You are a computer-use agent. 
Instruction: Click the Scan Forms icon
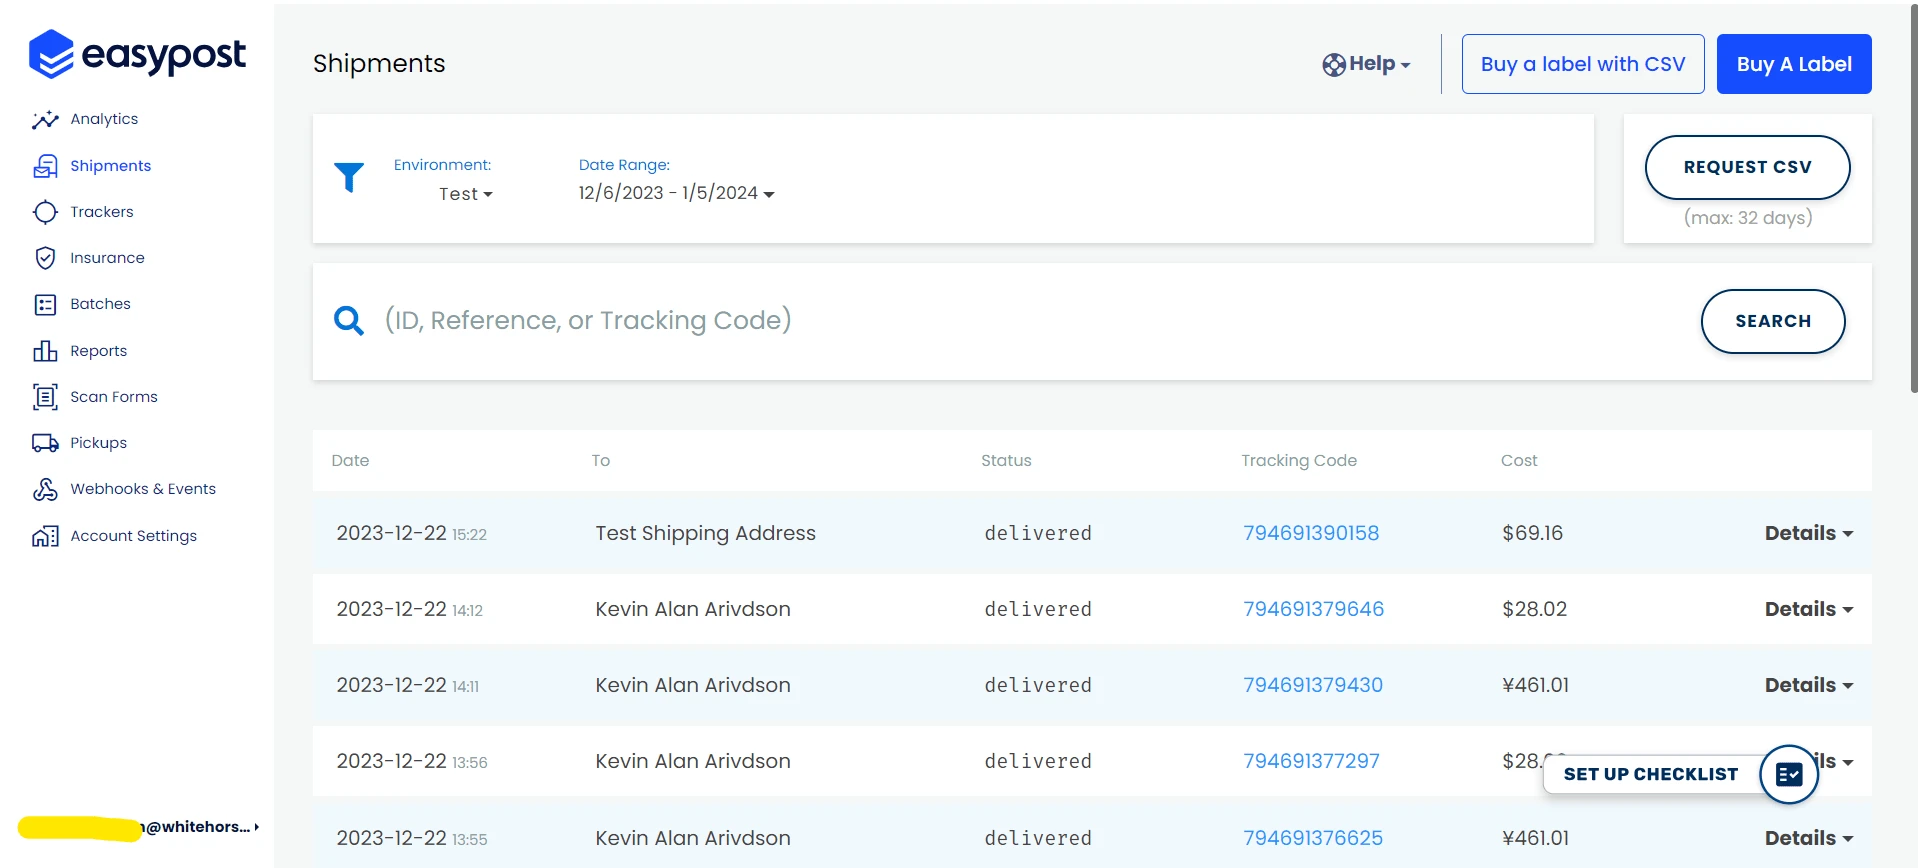[45, 397]
